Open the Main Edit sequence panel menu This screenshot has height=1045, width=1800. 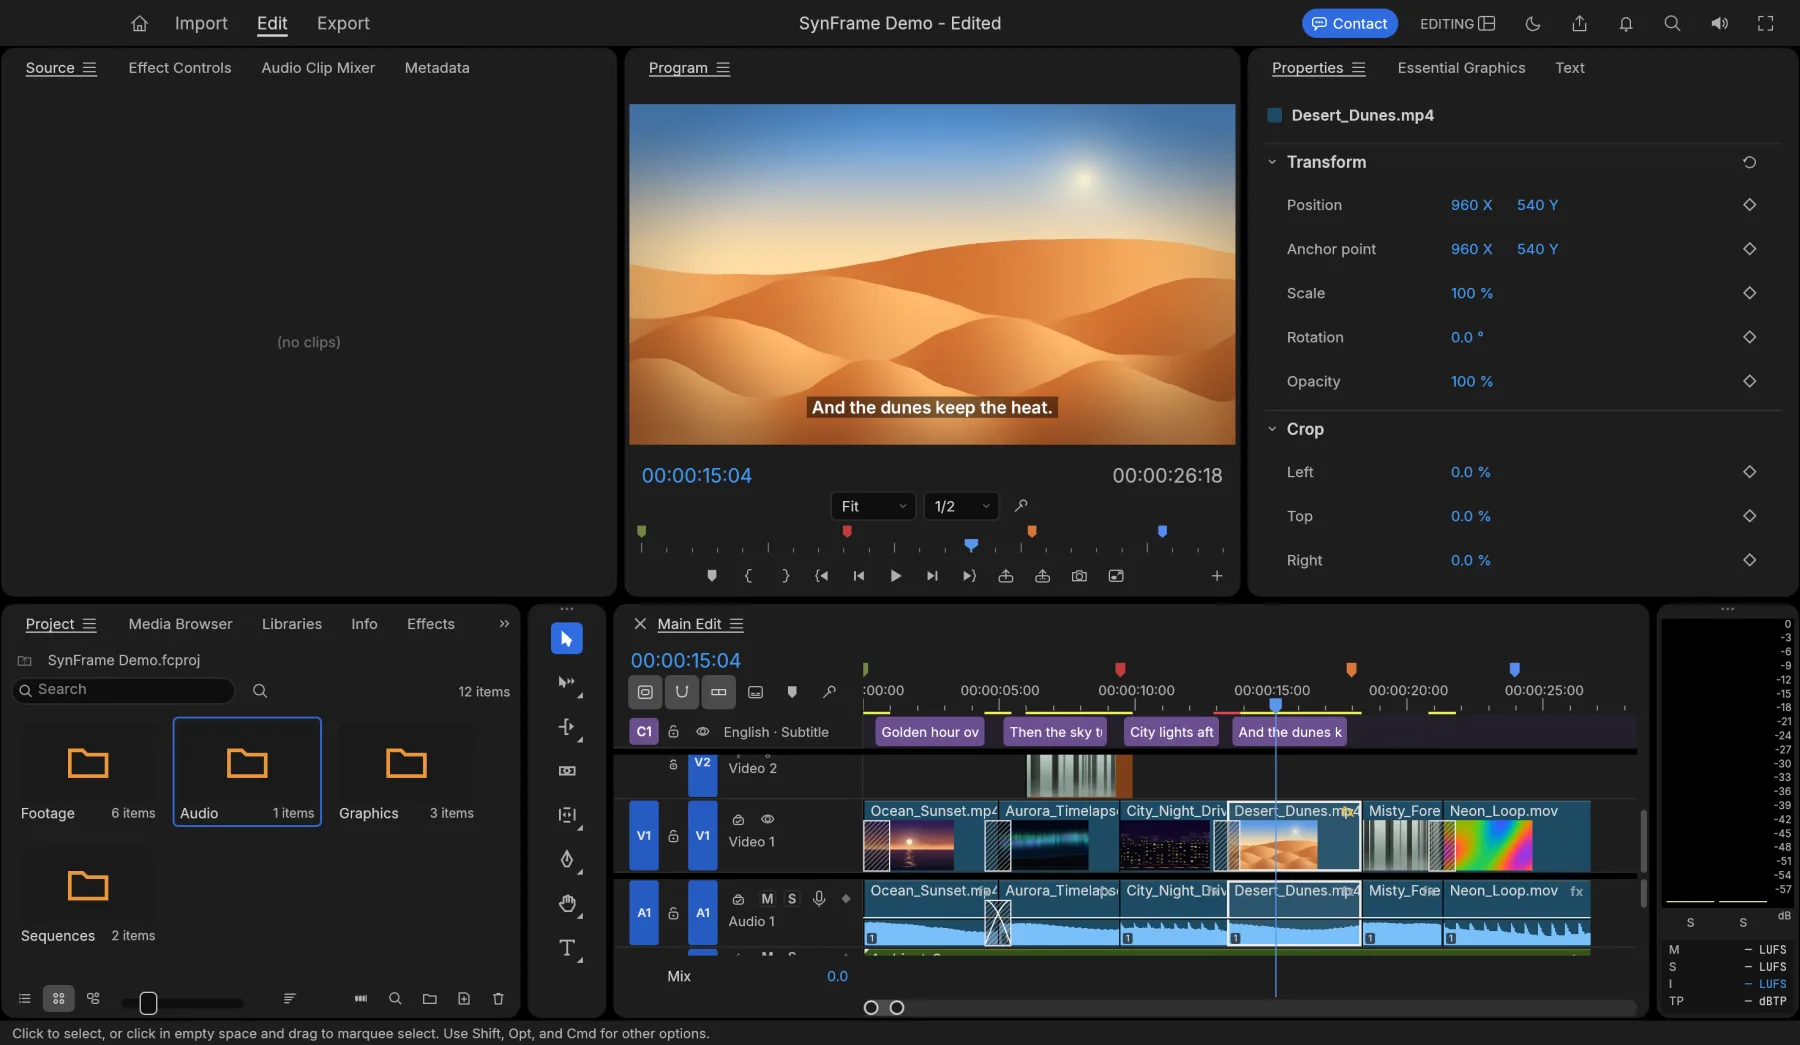click(736, 624)
